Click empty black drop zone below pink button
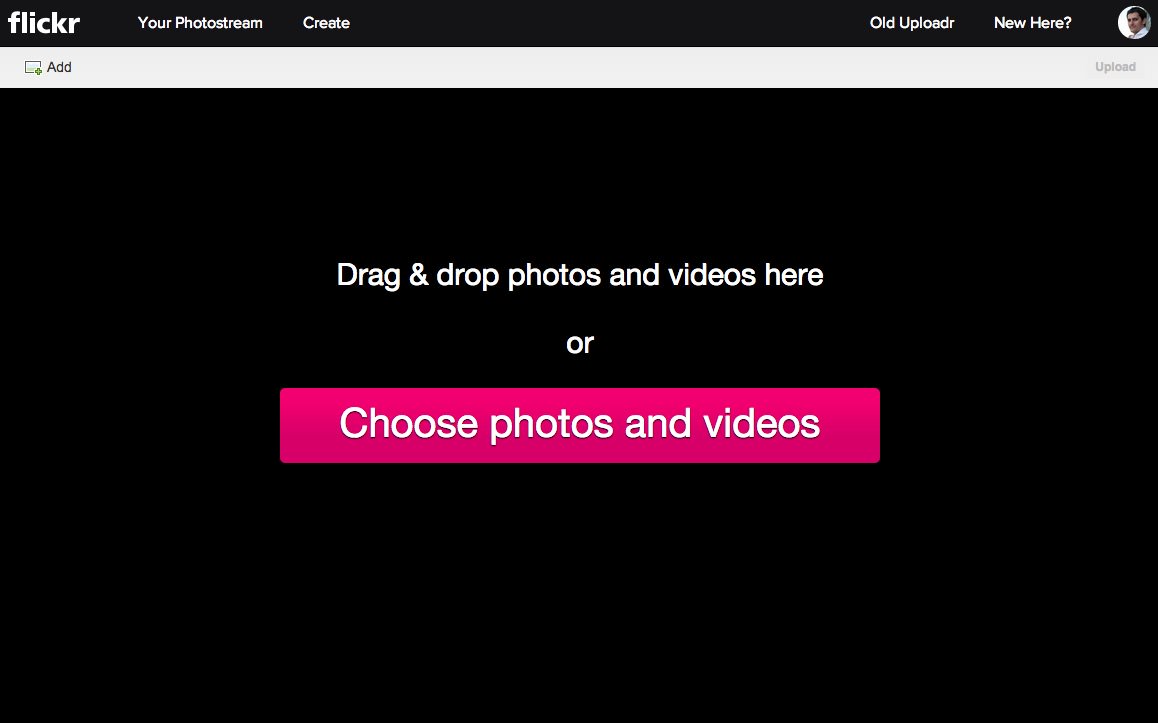Image resolution: width=1158 pixels, height=723 pixels. click(580, 591)
